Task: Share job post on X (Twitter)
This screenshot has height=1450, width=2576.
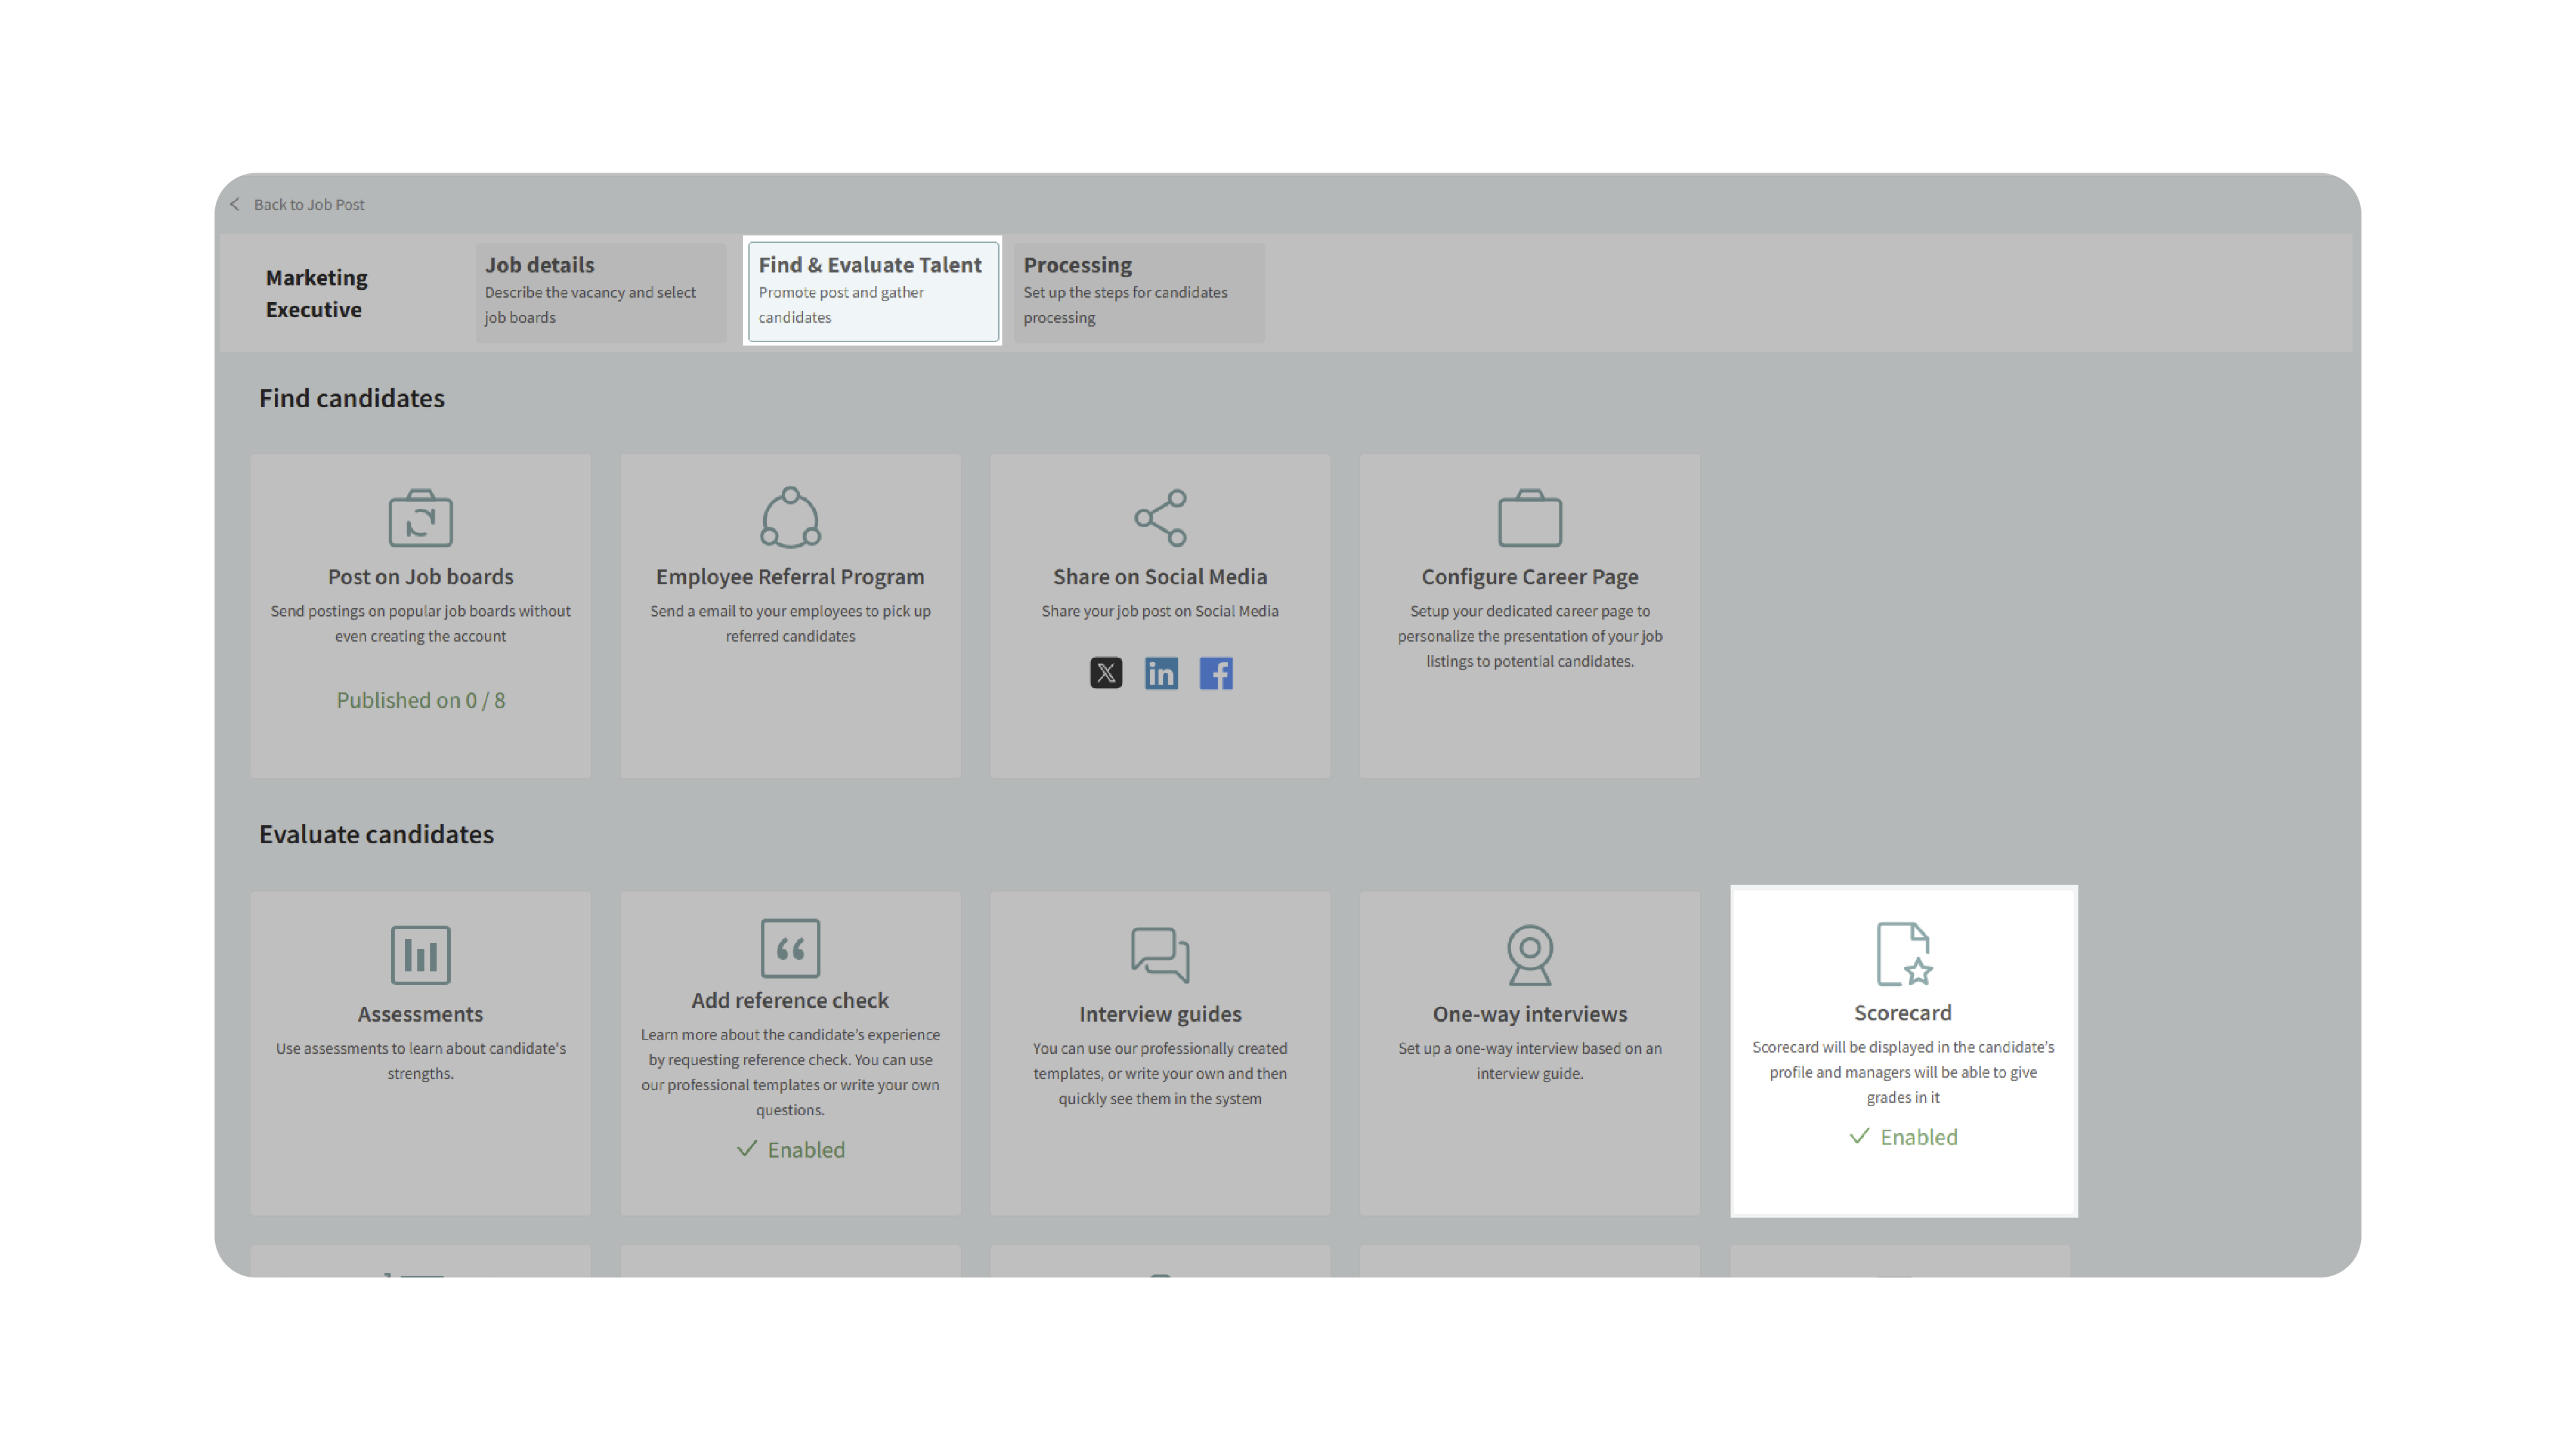Action: 1106,673
